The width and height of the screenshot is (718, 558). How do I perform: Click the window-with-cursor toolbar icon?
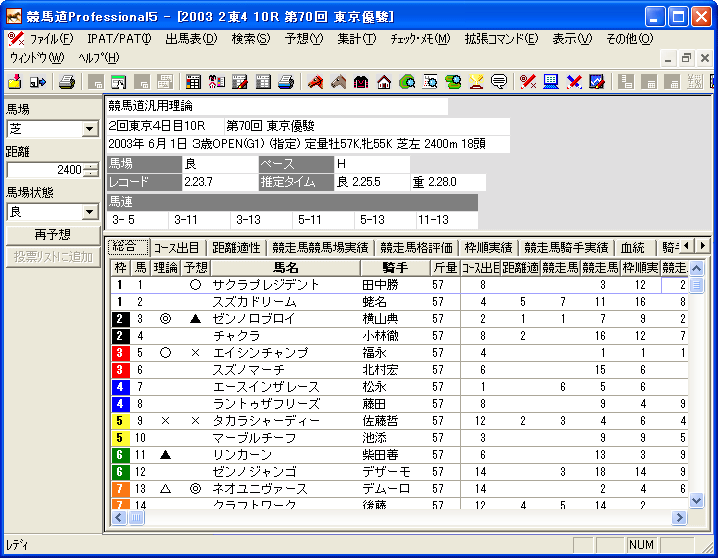point(118,82)
